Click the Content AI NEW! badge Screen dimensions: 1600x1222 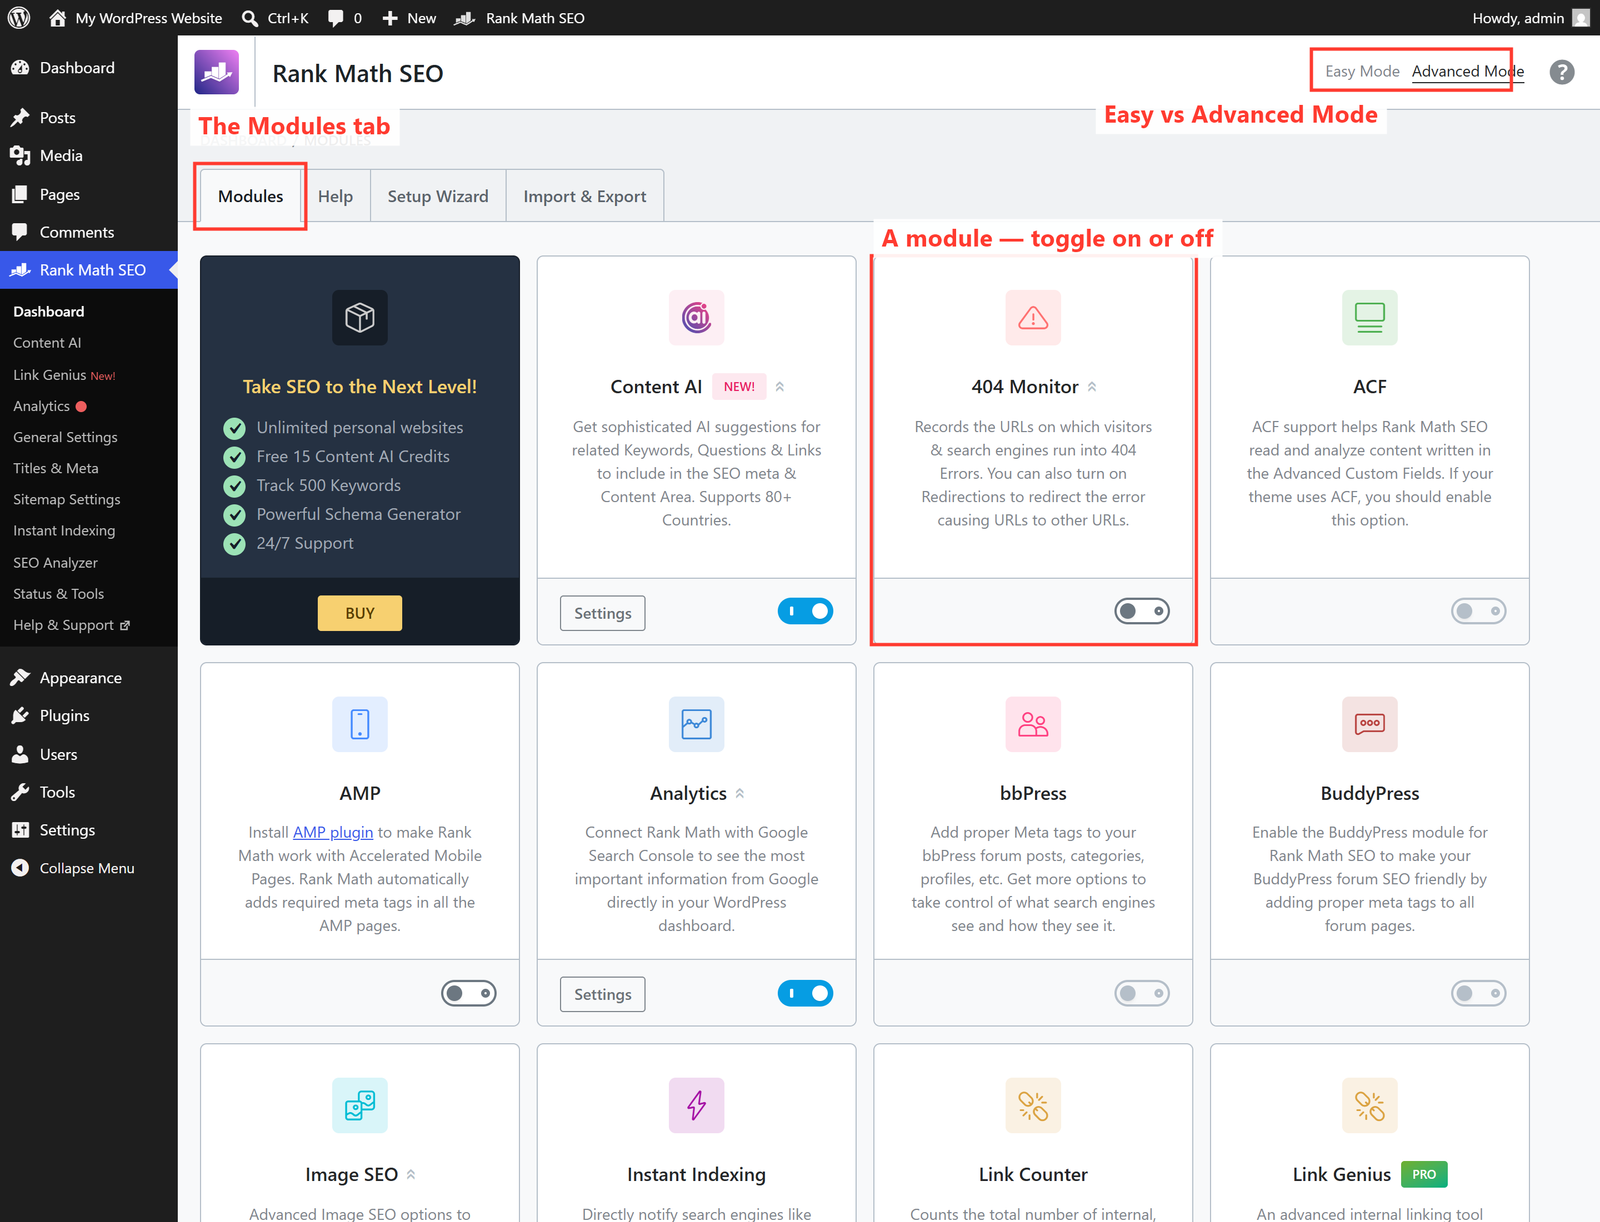coord(739,387)
